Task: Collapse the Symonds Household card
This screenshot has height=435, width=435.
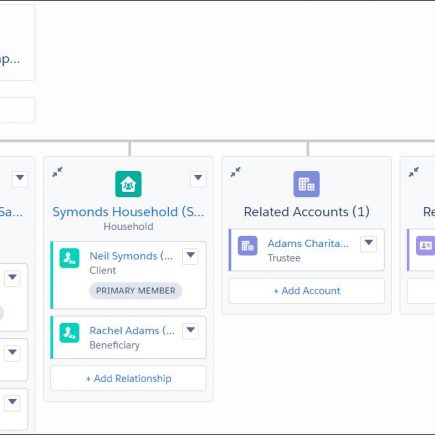Action: click(x=57, y=172)
